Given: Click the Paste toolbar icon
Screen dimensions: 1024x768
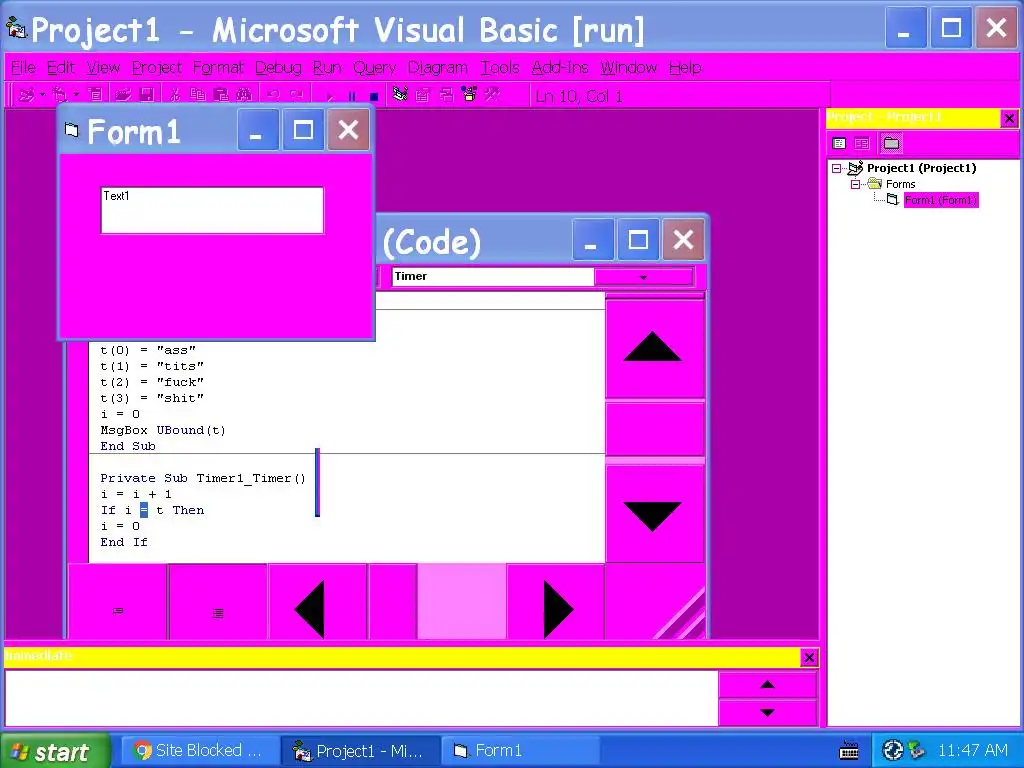Looking at the screenshot, I should pos(221,95).
